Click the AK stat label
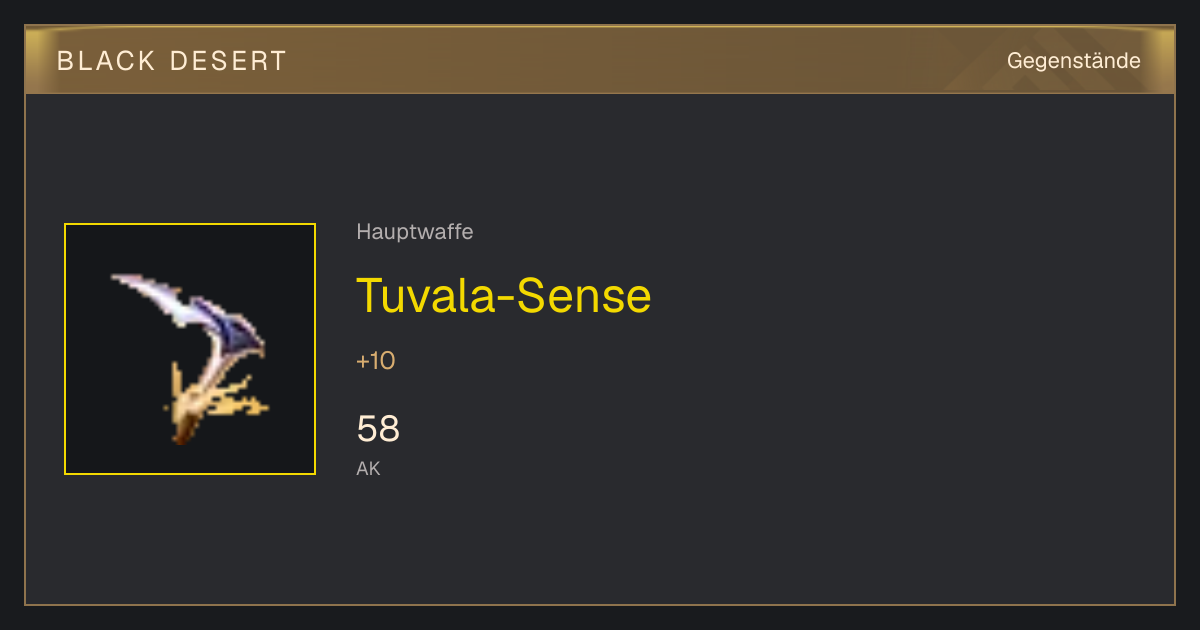The image size is (1200, 630). [368, 468]
